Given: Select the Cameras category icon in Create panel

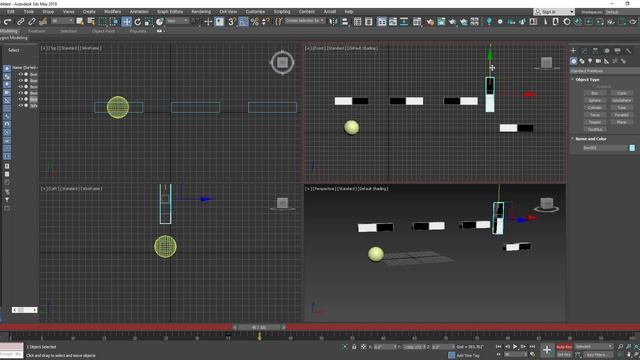Looking at the screenshot, I should 598,61.
